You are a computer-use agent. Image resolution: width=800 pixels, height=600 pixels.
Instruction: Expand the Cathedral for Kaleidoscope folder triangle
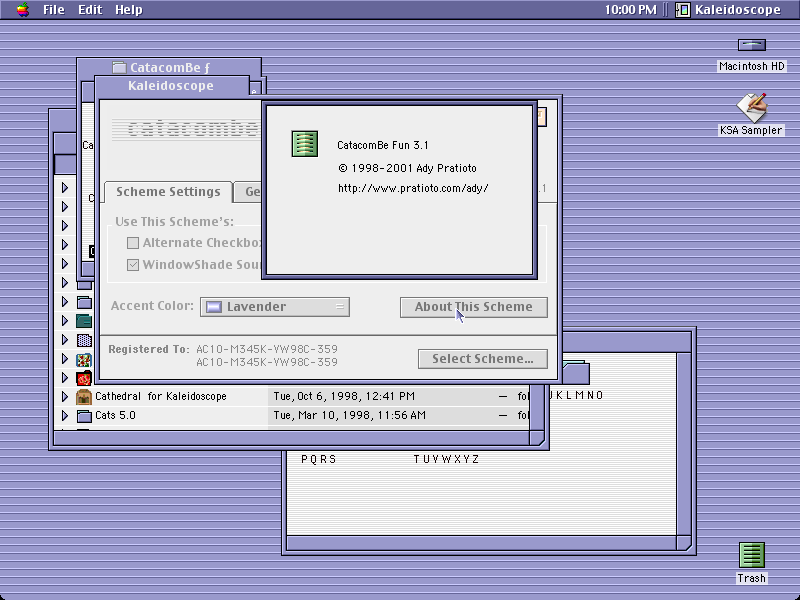coord(65,396)
